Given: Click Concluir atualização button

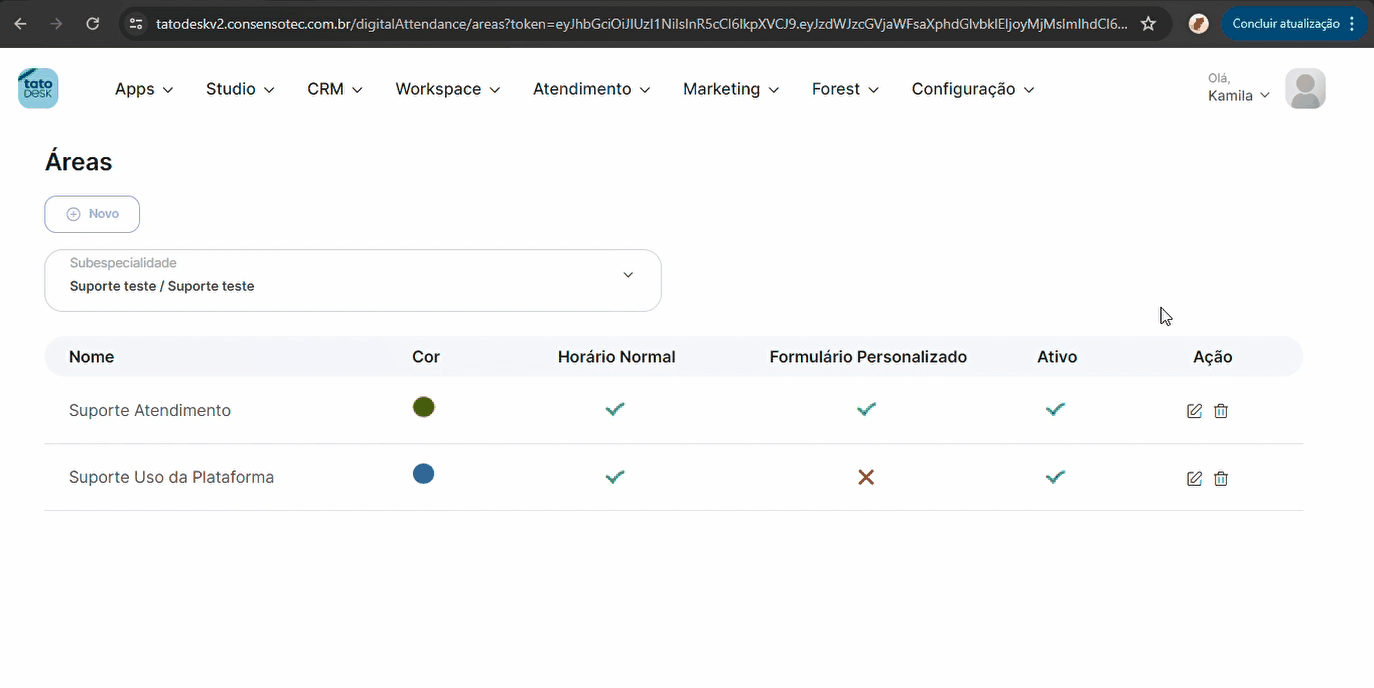Looking at the screenshot, I should (x=1285, y=24).
